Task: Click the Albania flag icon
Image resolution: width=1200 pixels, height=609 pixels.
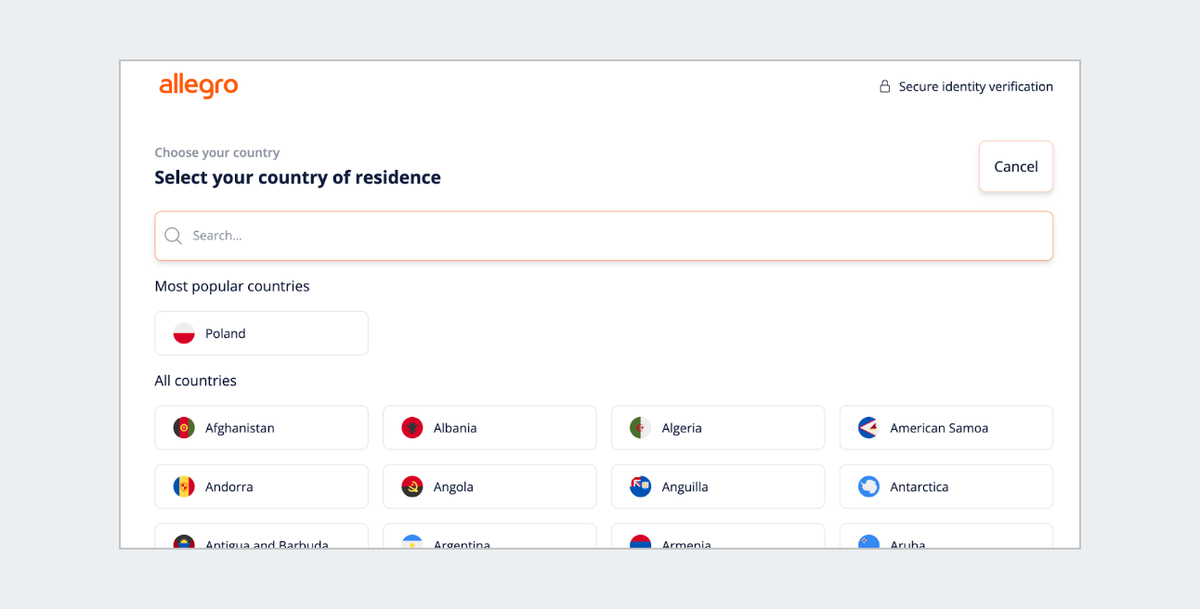Action: [412, 428]
